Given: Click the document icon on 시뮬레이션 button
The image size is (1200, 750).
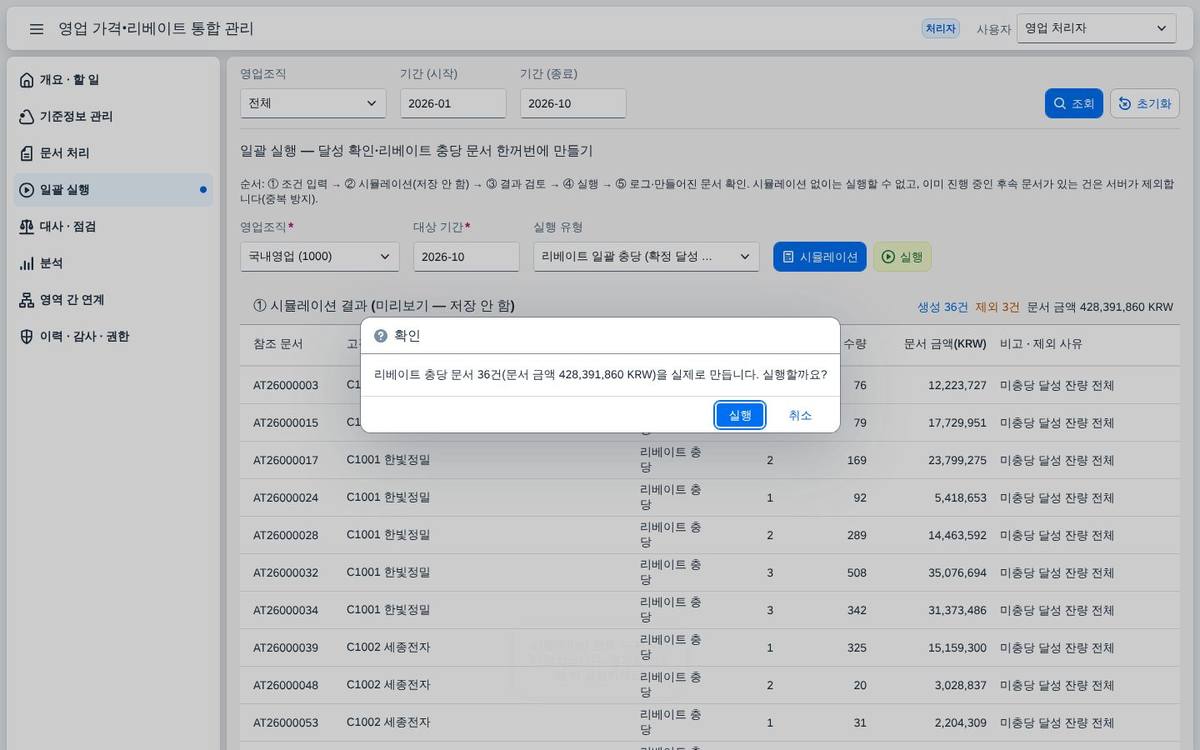Looking at the screenshot, I should [x=788, y=257].
